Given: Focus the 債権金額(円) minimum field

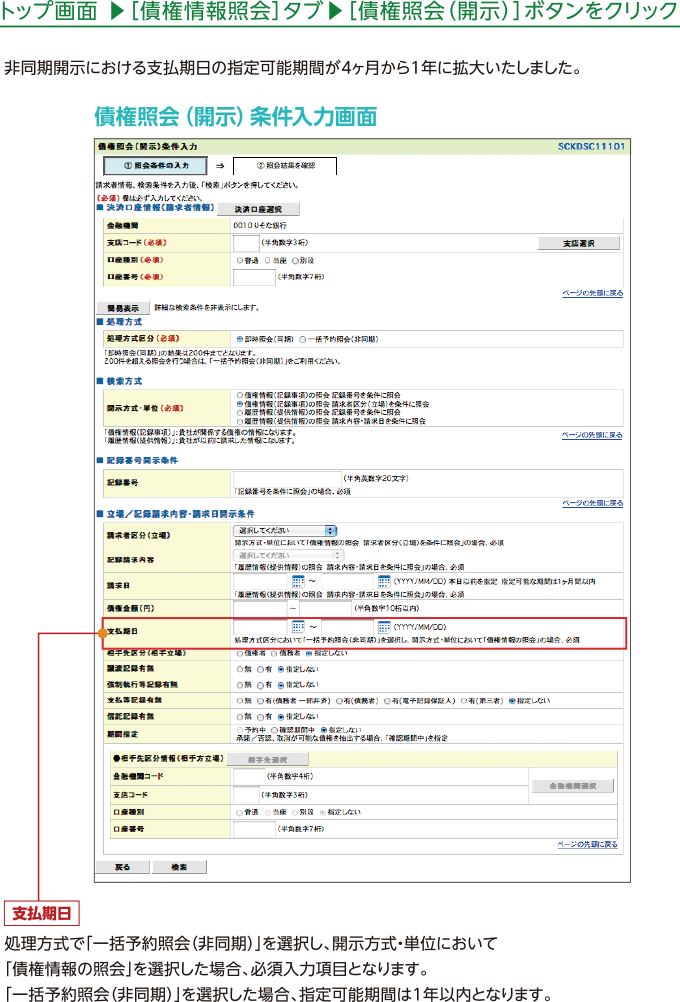Looking at the screenshot, I should [260, 608].
